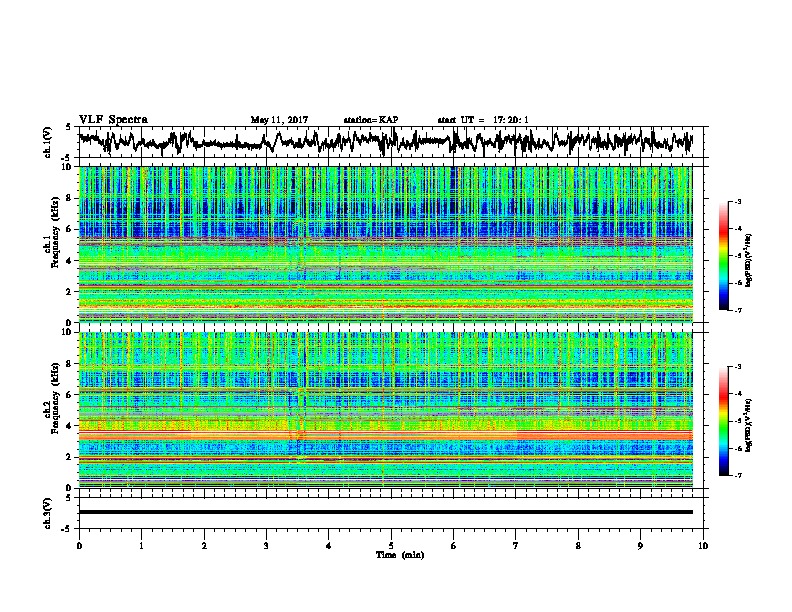Click the ch.2 spectrogram panel
Screen dimensions: 792x612
coord(385,410)
